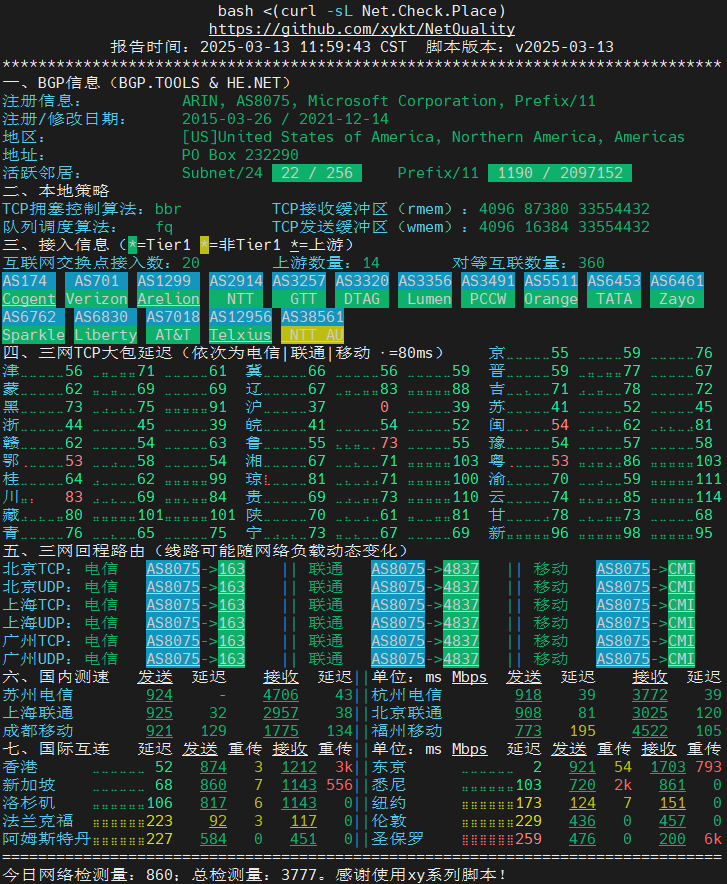This screenshot has height=884, width=727.
Task: Click 洛杉矶 send speed 817
Action: 214,803
